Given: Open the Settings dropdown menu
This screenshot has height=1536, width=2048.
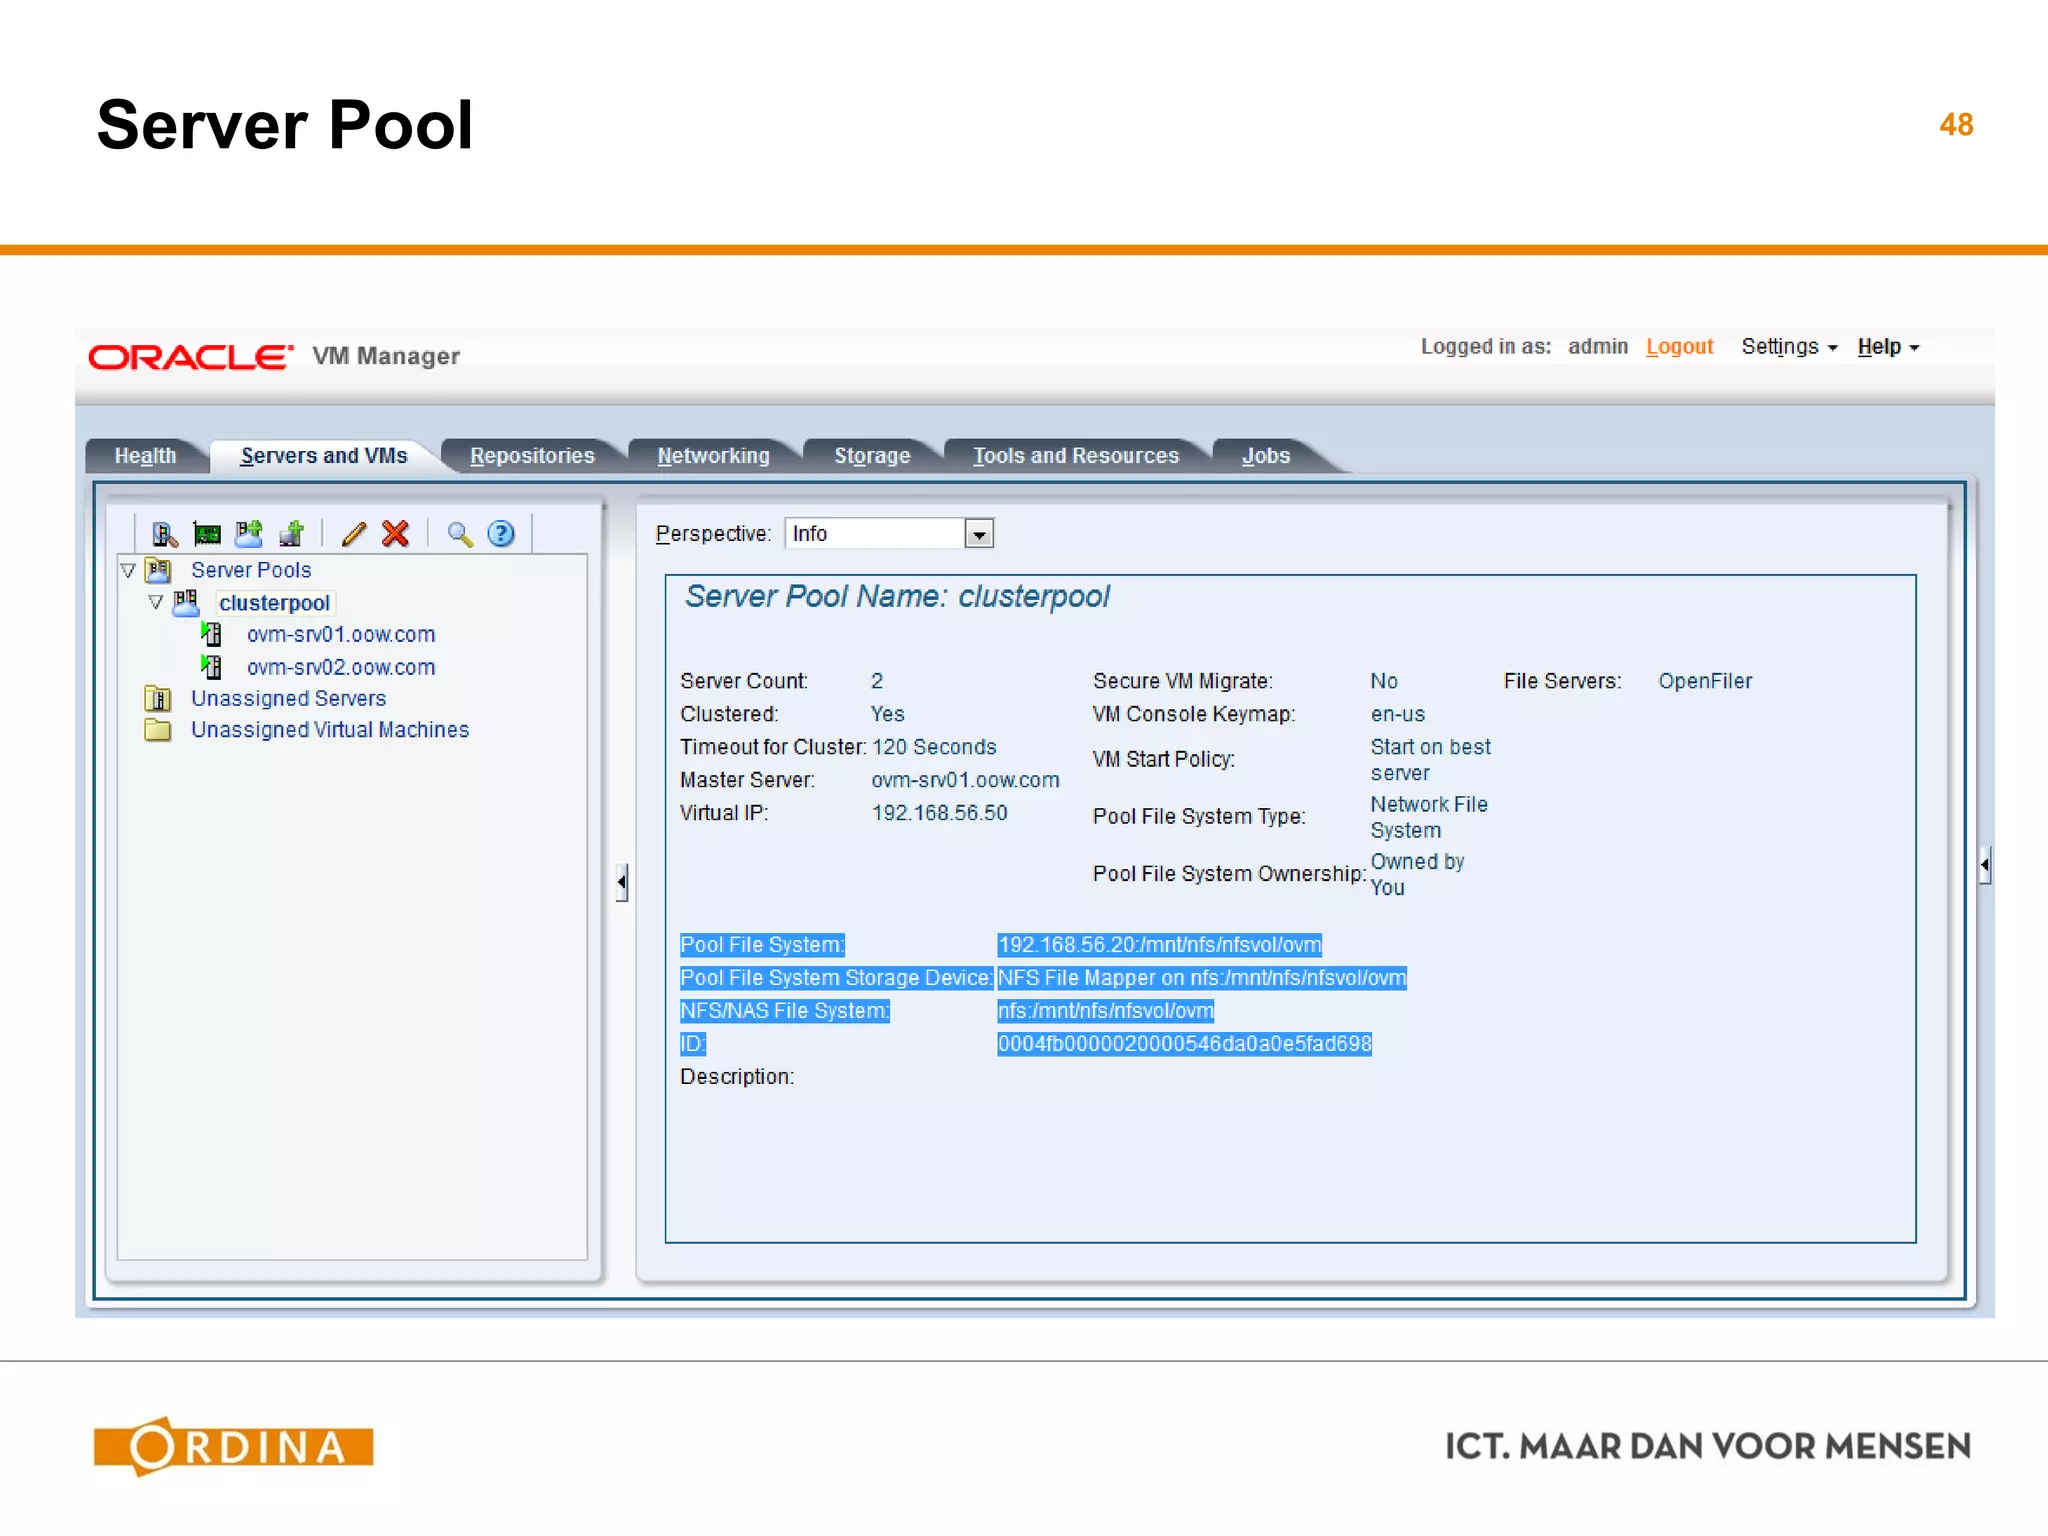Looking at the screenshot, I should (x=1789, y=347).
